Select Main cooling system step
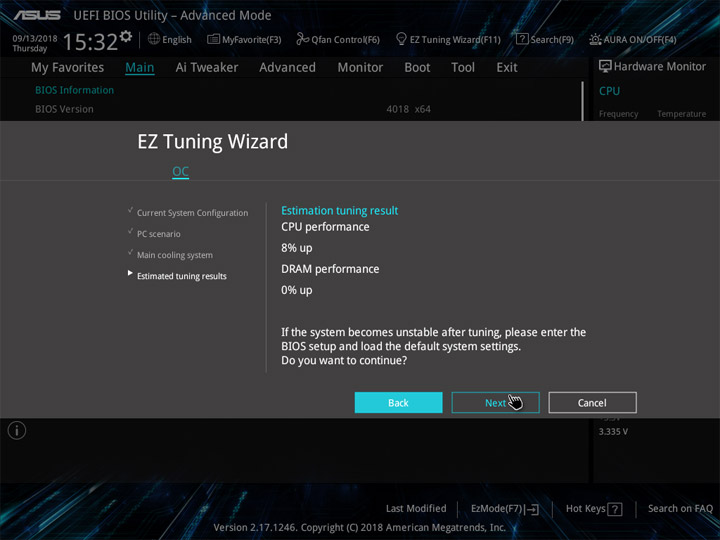Image resolution: width=720 pixels, height=540 pixels. (x=174, y=255)
